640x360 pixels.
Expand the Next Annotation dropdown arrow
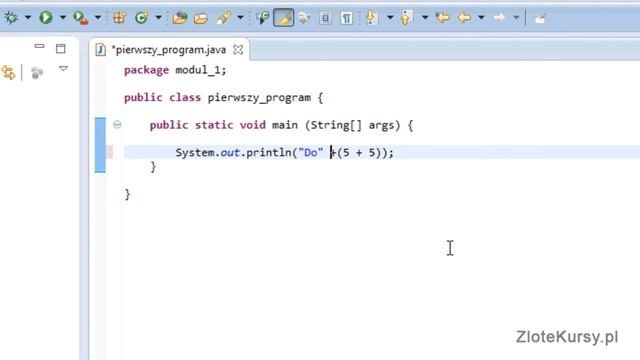click(390, 18)
